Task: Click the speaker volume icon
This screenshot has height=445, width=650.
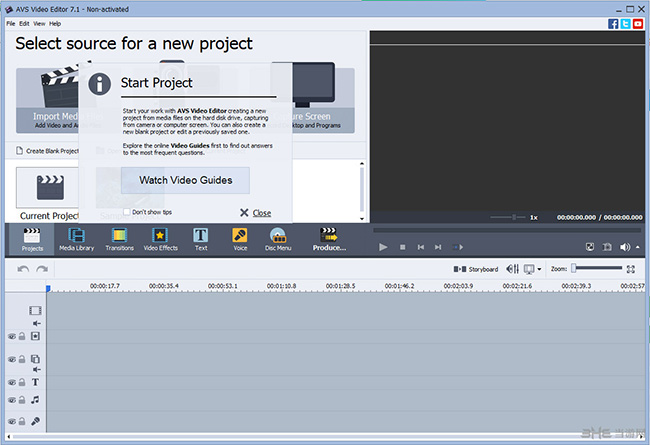Action: point(625,247)
